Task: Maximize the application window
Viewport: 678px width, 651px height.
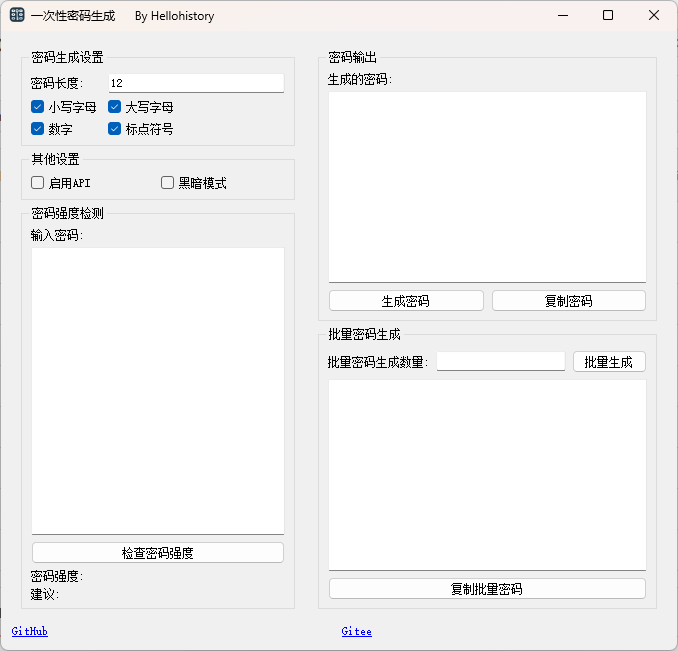Action: pyautogui.click(x=608, y=16)
